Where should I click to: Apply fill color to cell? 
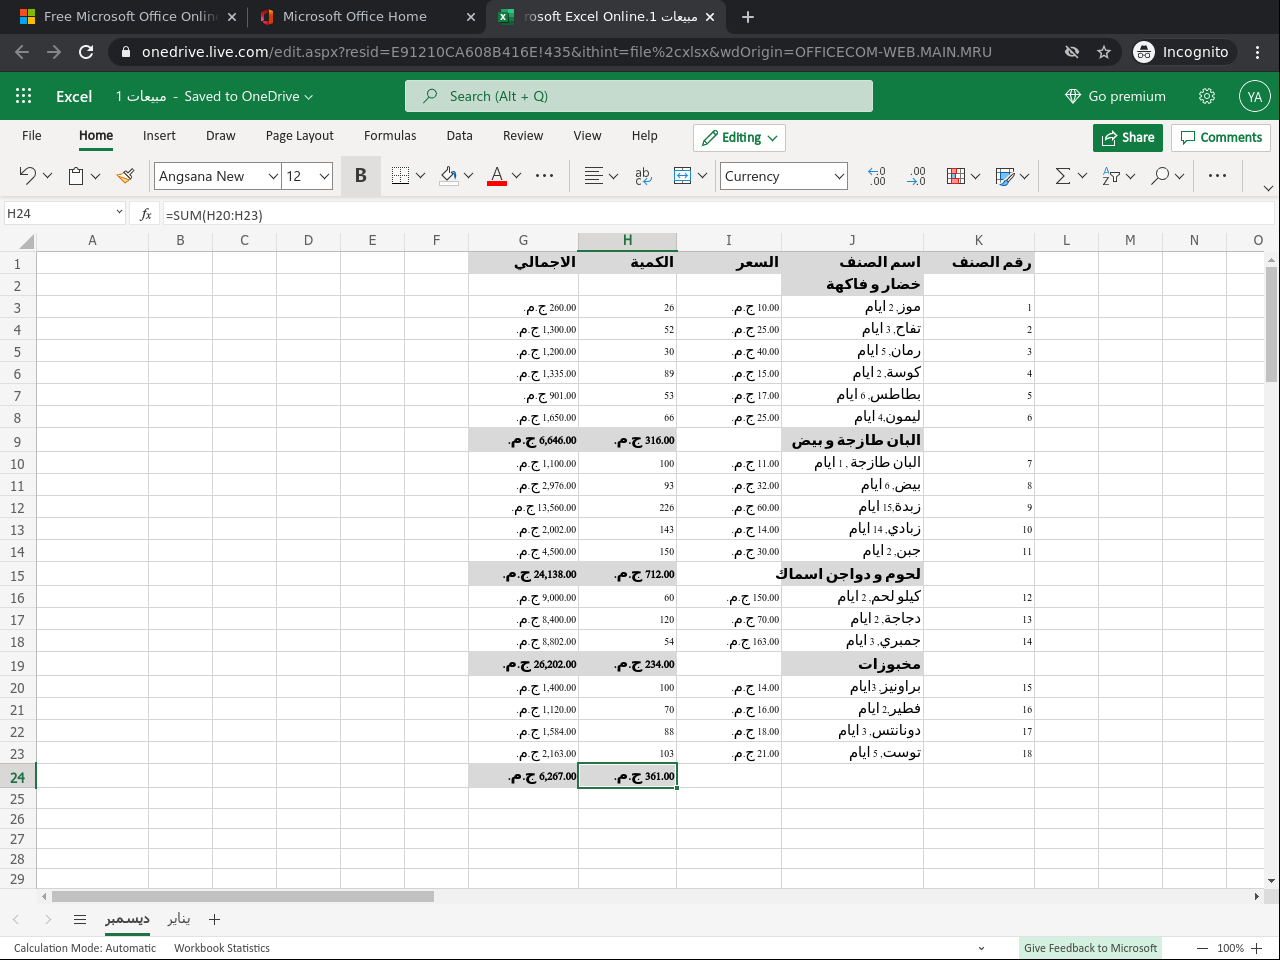pyautogui.click(x=449, y=176)
